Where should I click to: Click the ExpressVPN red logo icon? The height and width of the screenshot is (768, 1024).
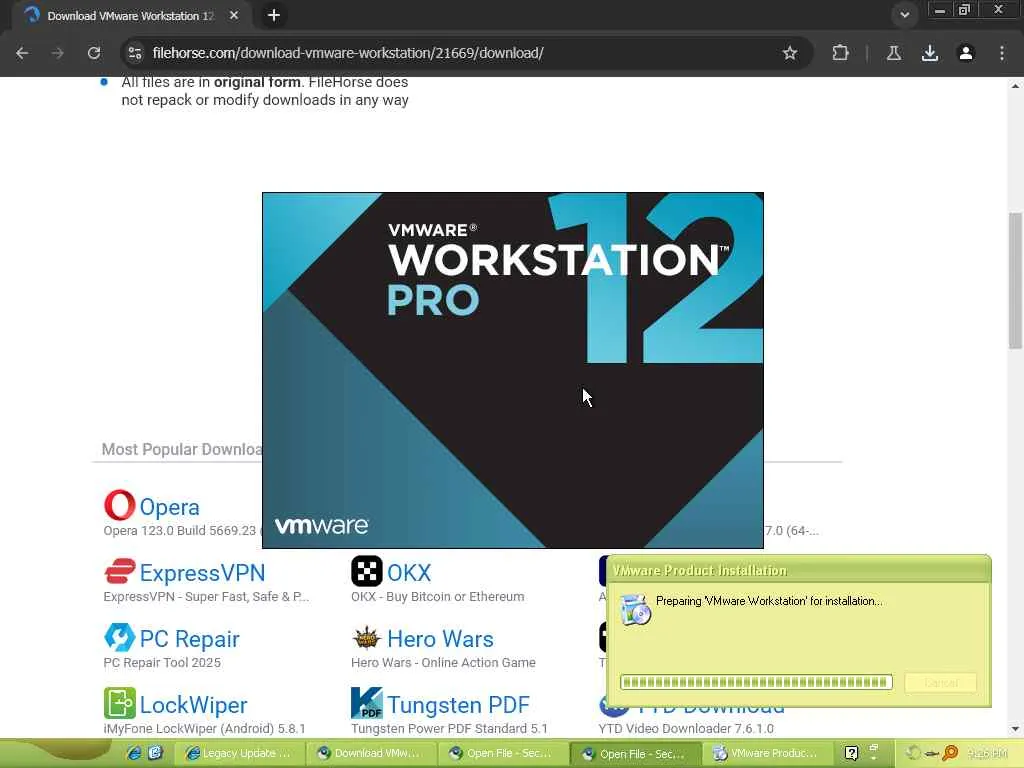point(120,571)
